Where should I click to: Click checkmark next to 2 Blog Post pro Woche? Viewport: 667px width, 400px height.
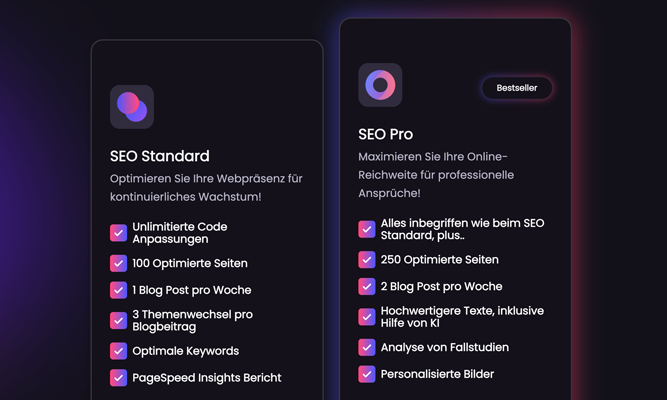tap(367, 286)
